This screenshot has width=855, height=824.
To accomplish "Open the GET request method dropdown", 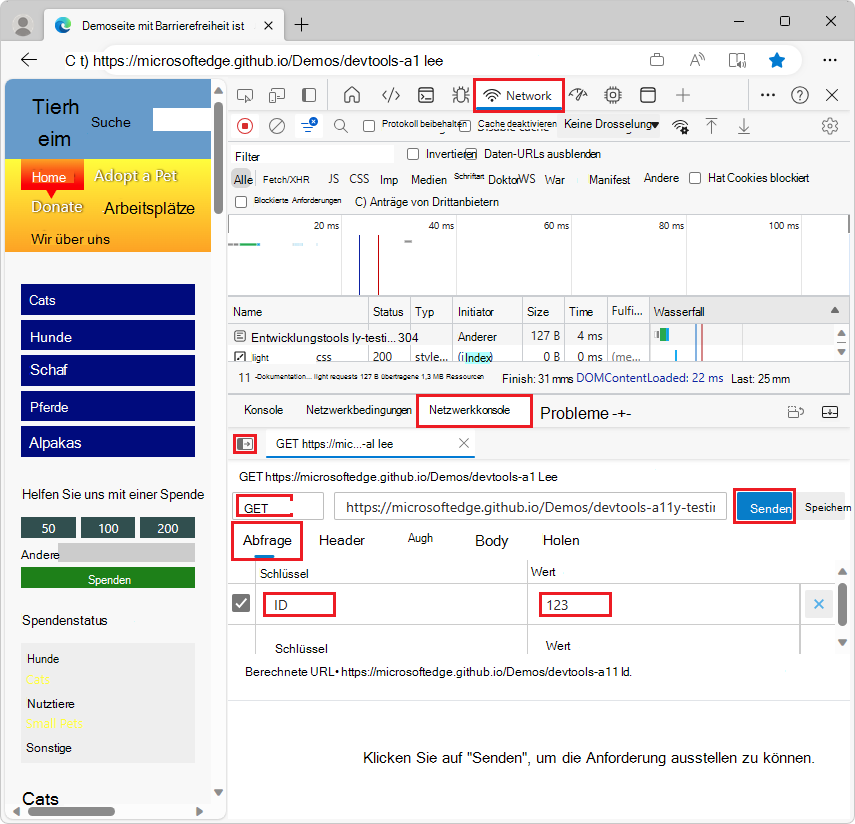I will pyautogui.click(x=278, y=507).
